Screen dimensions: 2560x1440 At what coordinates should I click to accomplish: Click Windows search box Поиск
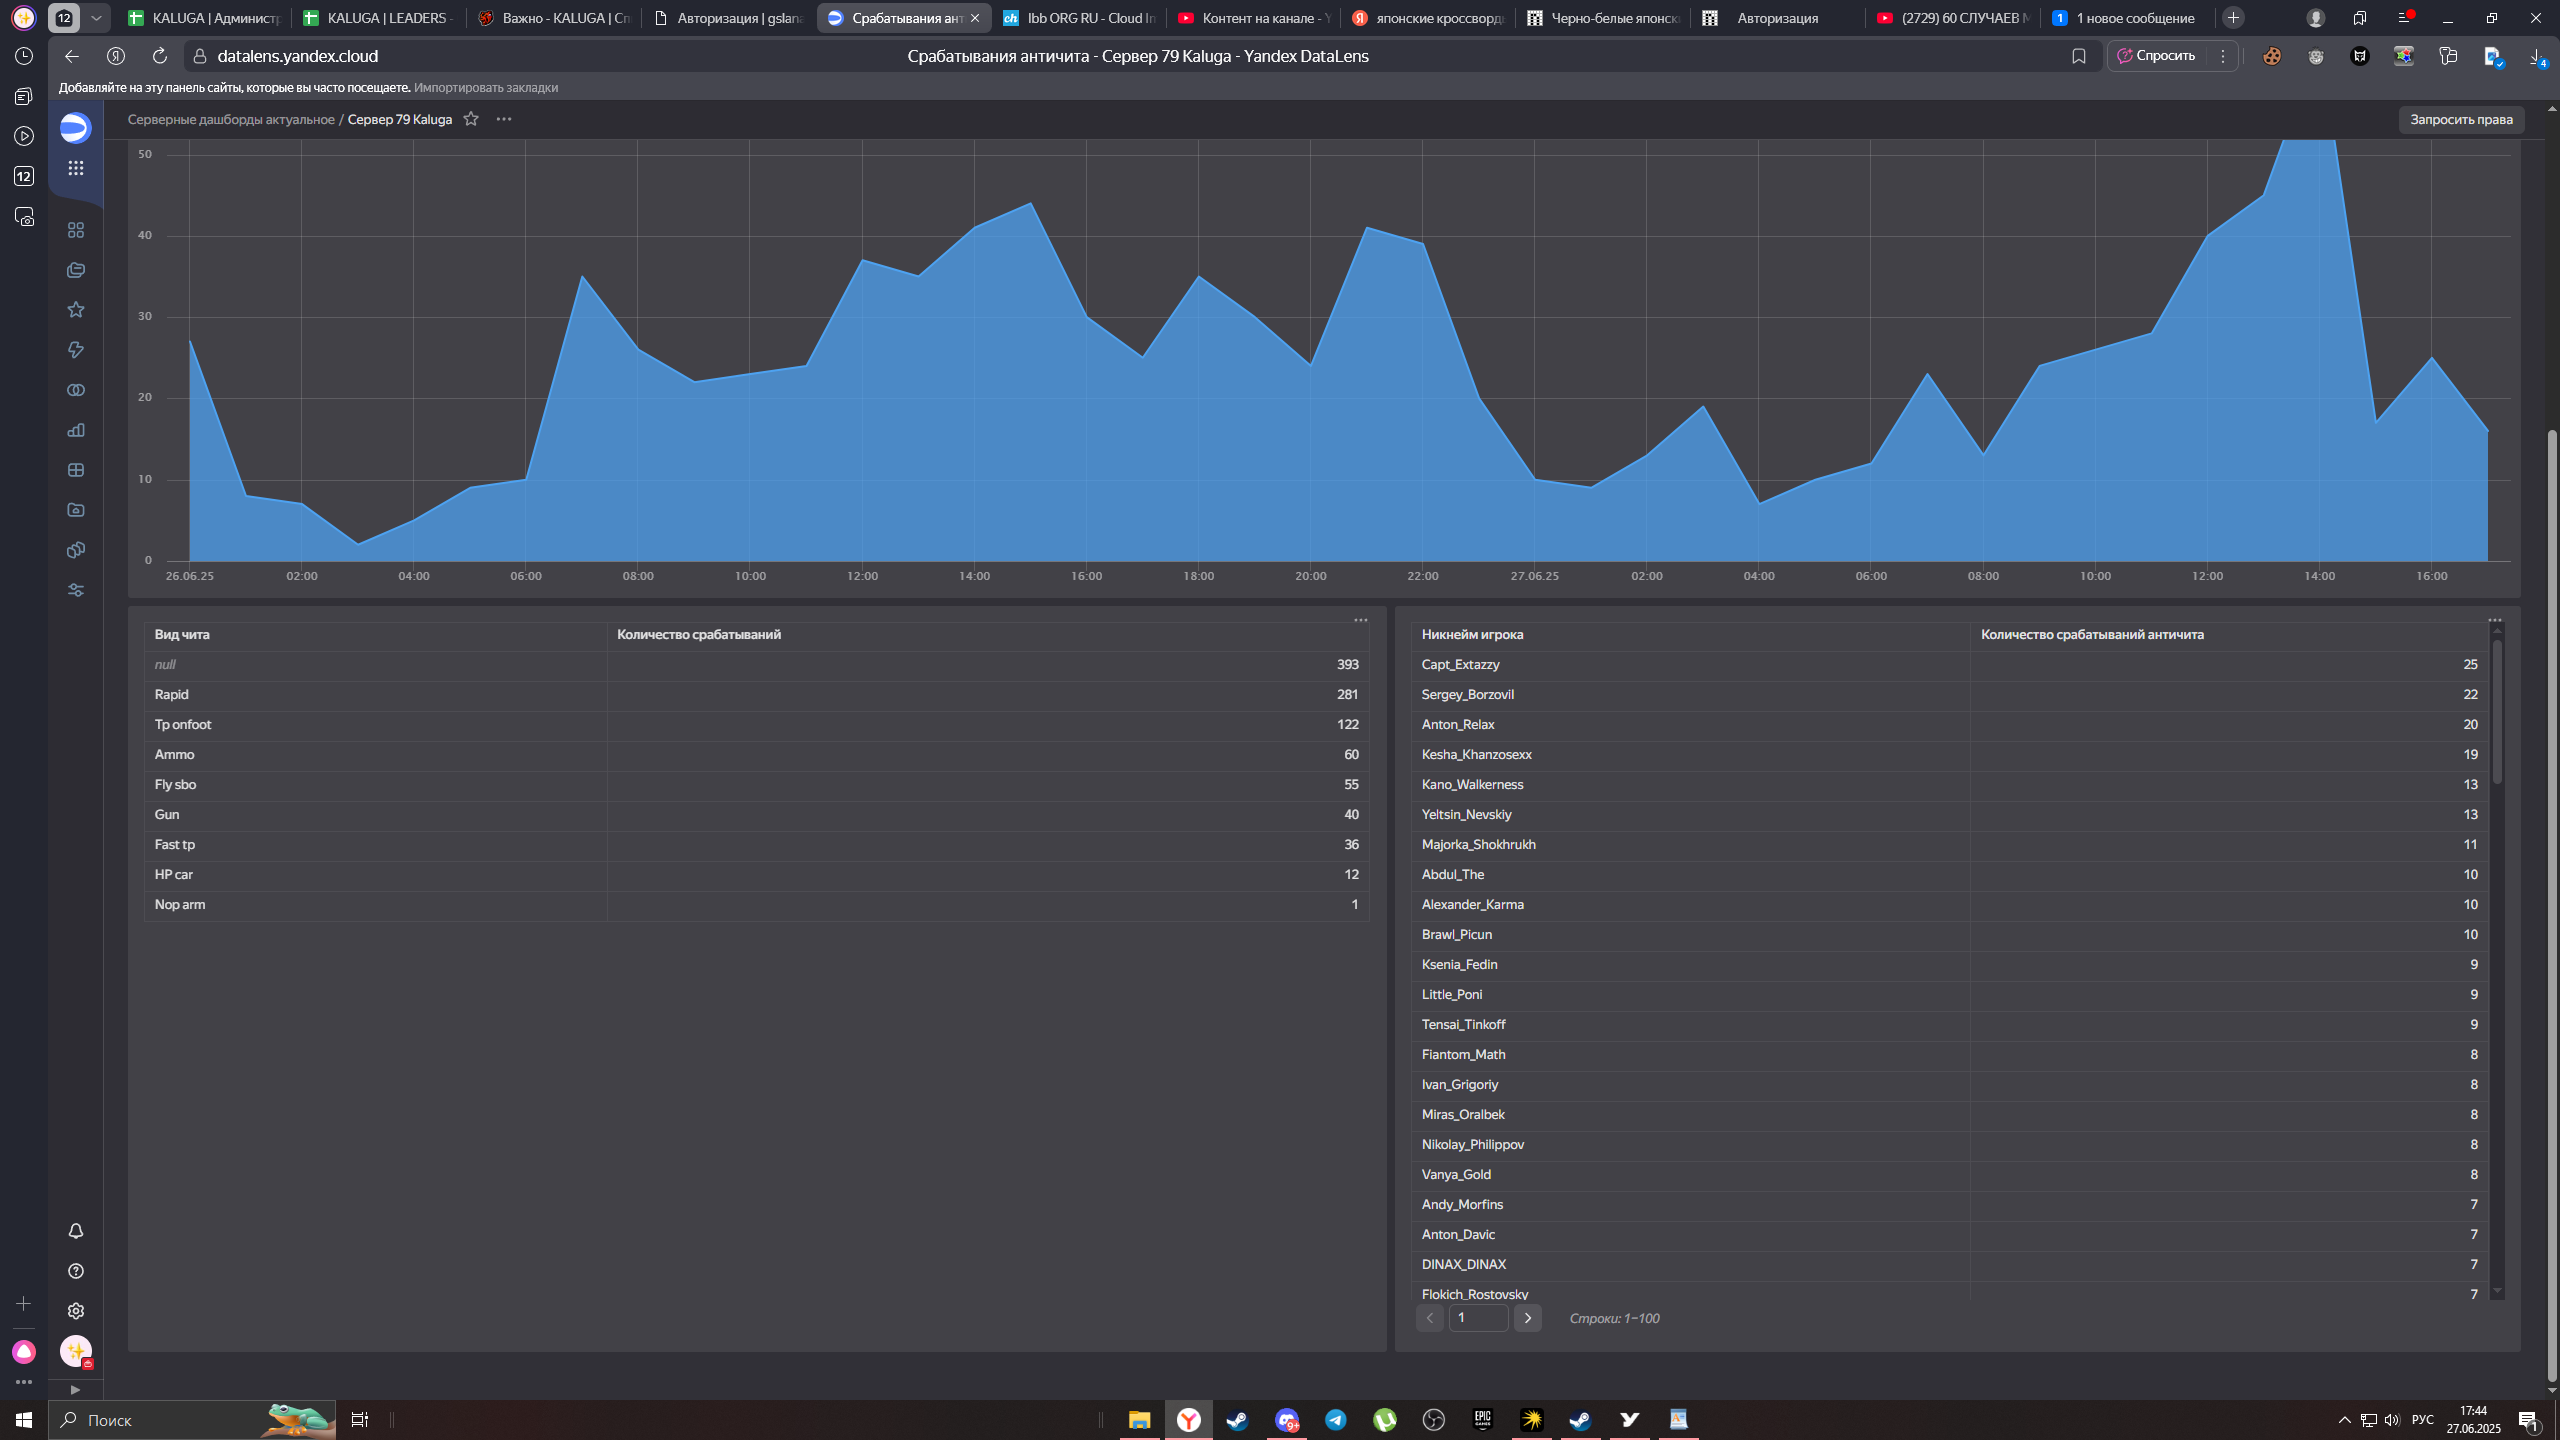[192, 1420]
